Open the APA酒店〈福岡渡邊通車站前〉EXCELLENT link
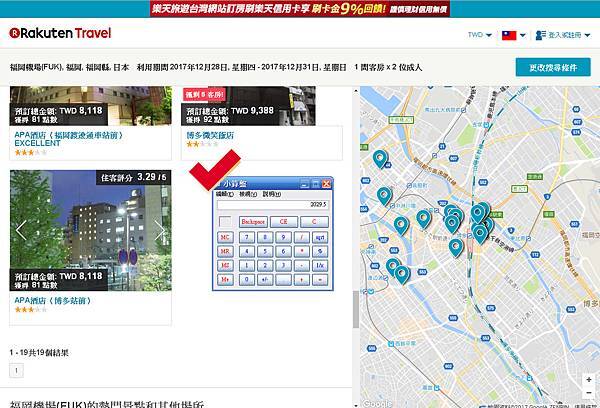The height and width of the screenshot is (408, 600). 68,139
